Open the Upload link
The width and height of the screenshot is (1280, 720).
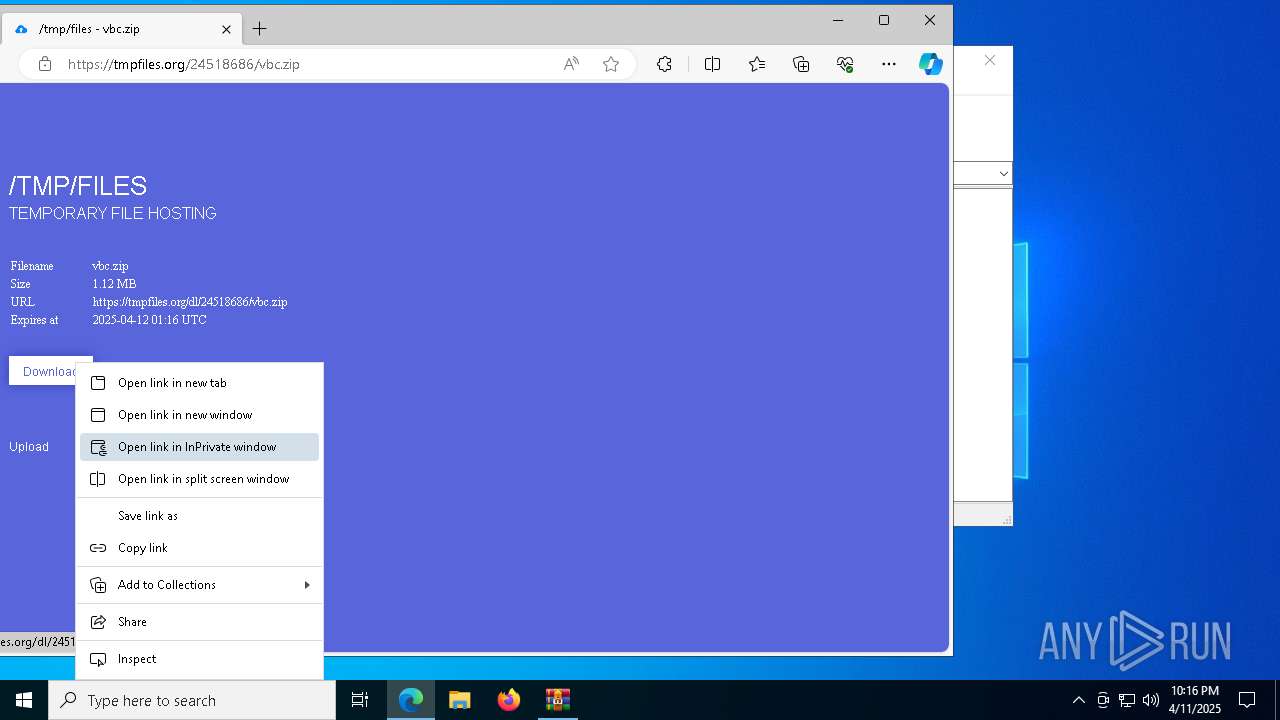click(x=29, y=447)
